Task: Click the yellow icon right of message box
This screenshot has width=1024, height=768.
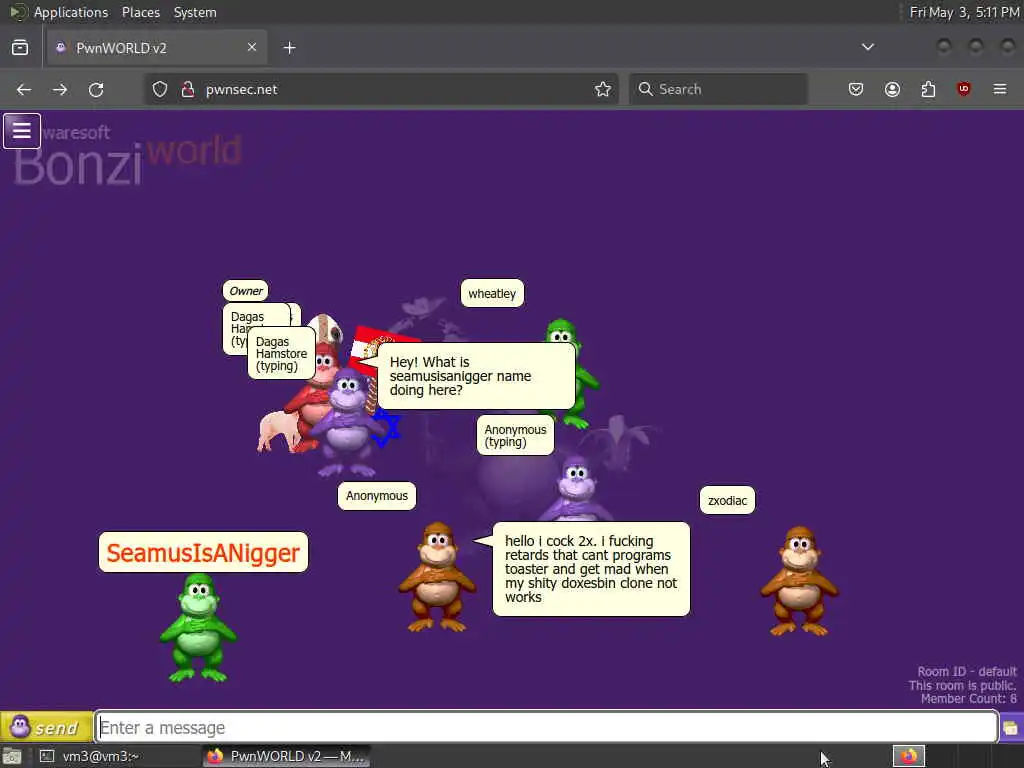Action: 1010,728
